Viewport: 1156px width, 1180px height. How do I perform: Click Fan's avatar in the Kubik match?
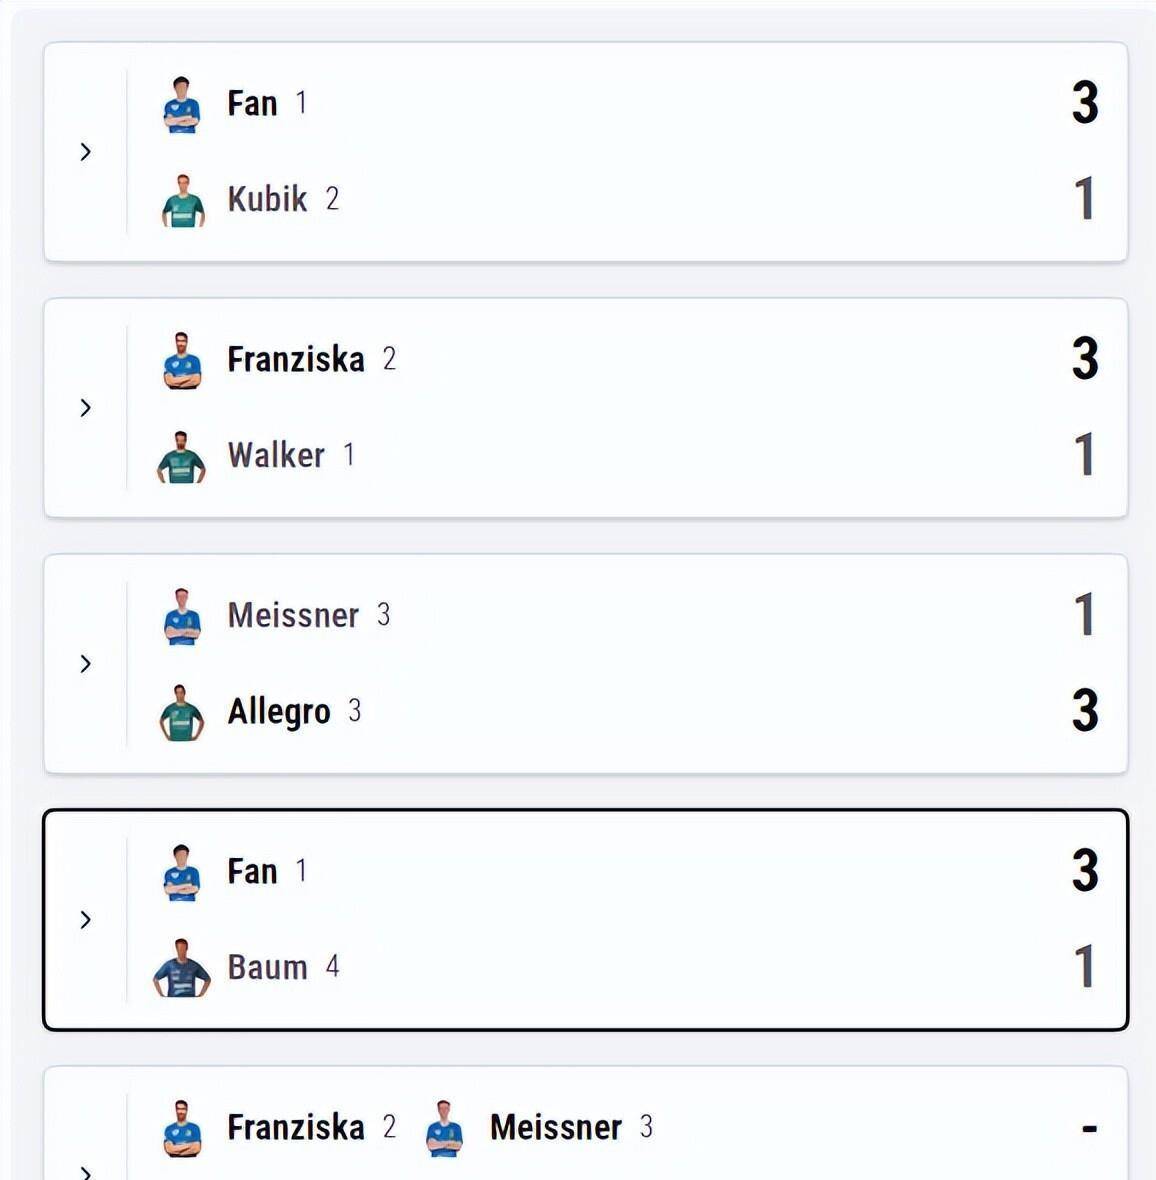point(182,105)
